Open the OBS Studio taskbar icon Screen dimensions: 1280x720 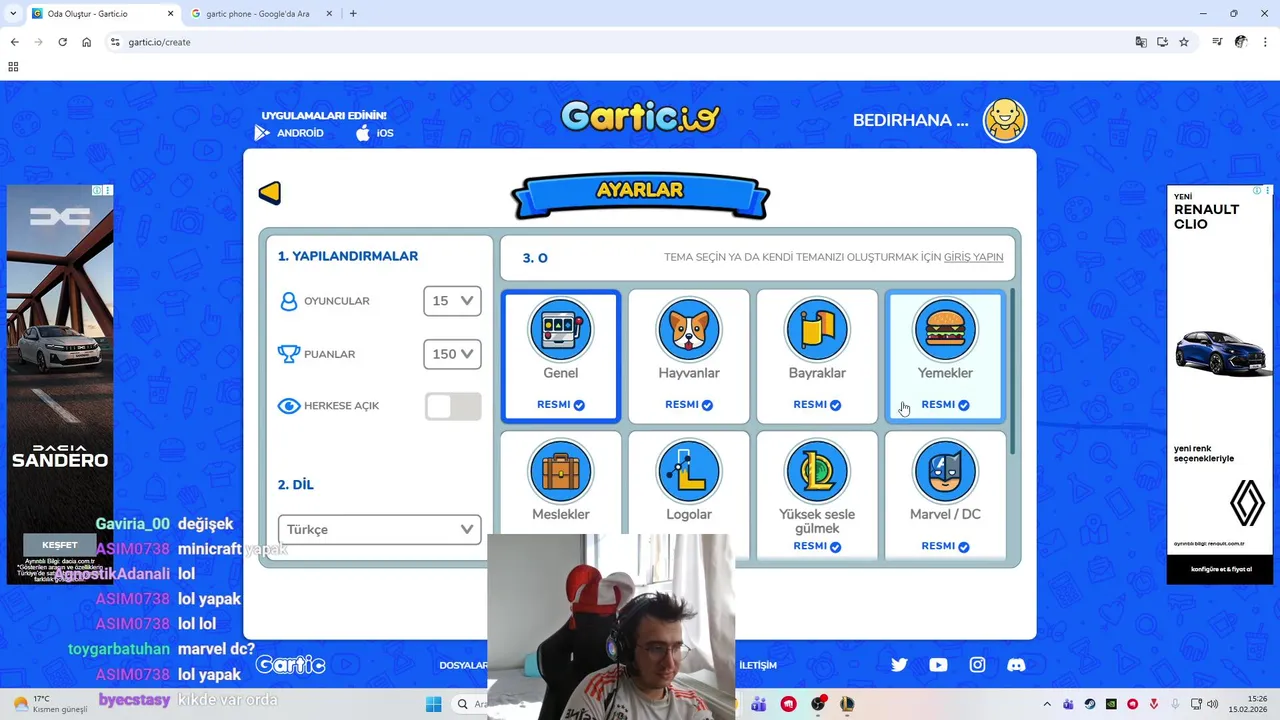(x=818, y=704)
